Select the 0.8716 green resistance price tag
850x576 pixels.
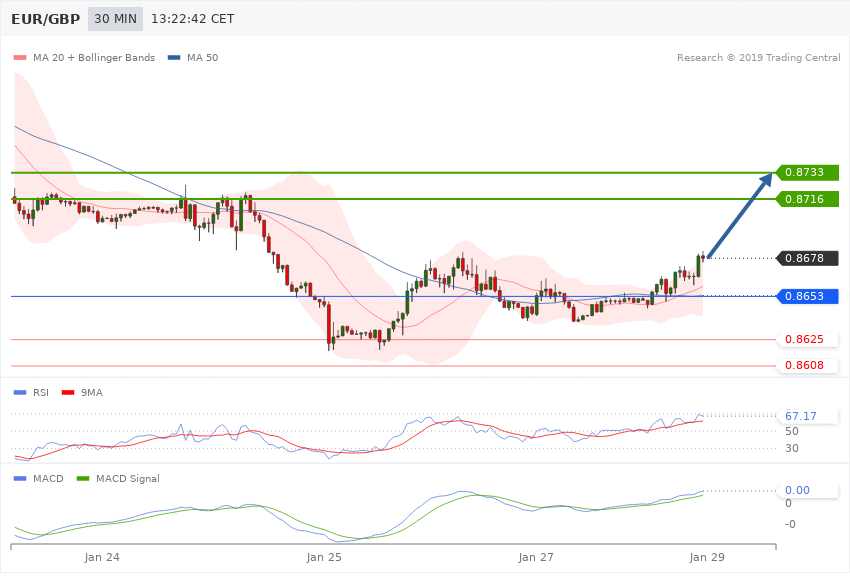(808, 199)
